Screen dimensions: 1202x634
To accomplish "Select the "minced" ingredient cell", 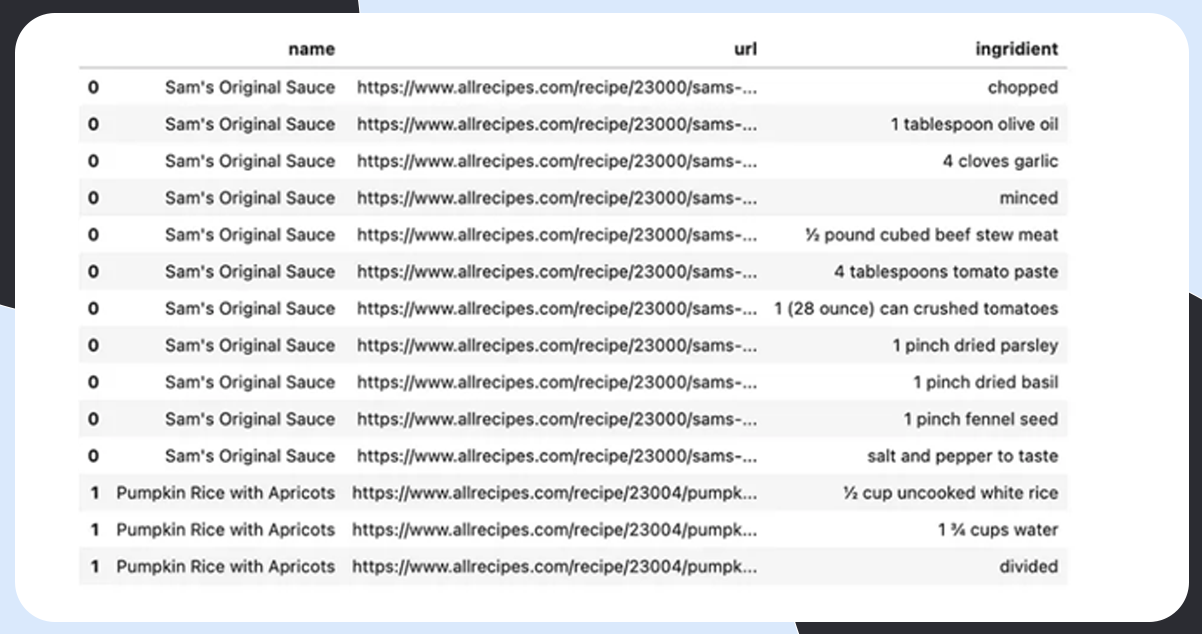I will [1028, 198].
